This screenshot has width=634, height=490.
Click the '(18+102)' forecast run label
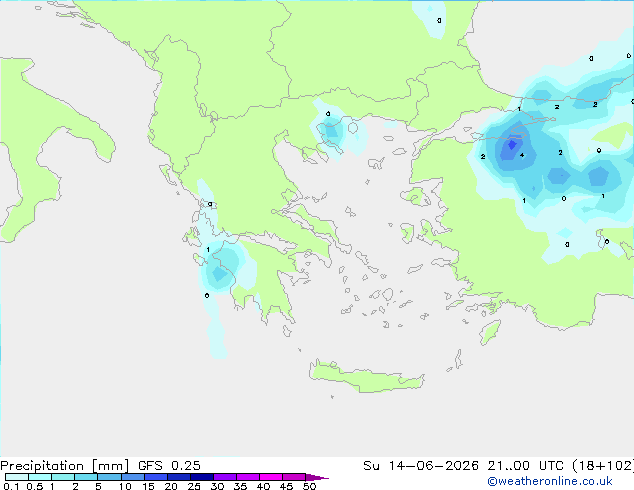(x=603, y=466)
